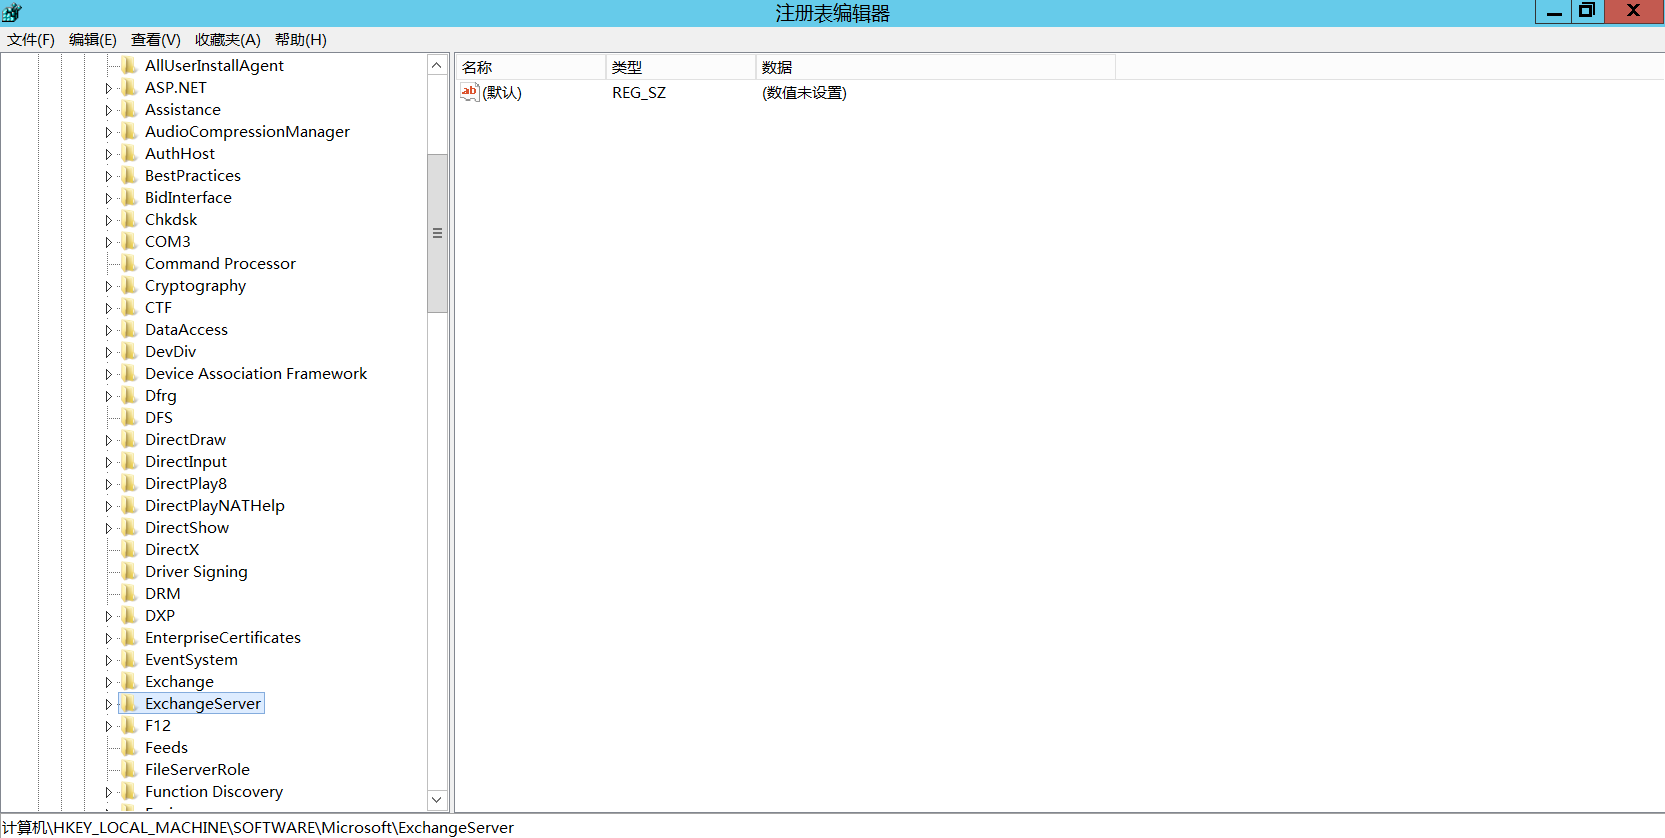Click the folder icon next to DataAccess
The height and width of the screenshot is (838, 1665).
click(x=130, y=330)
